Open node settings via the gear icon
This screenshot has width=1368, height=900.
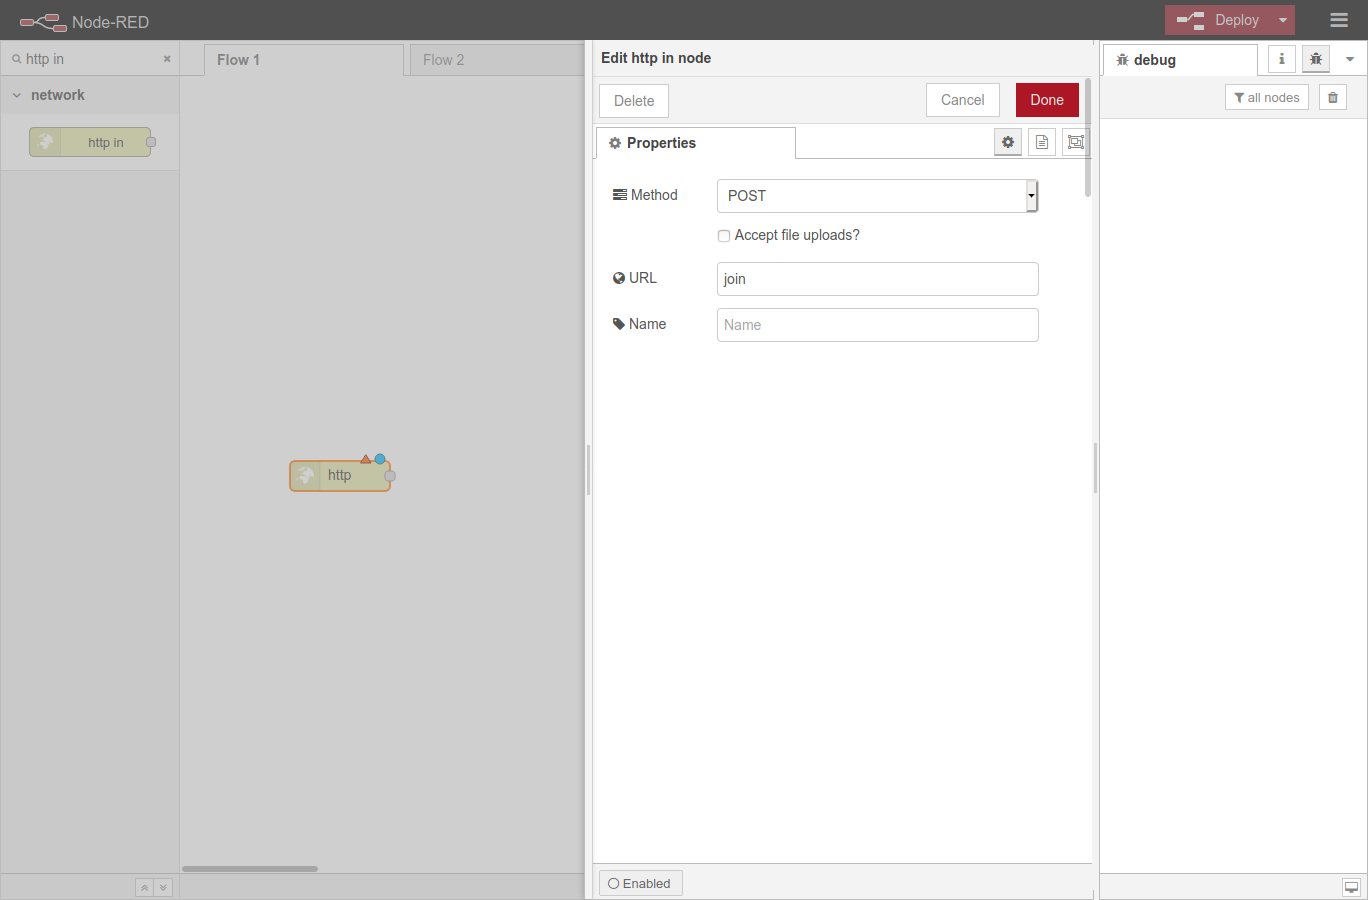click(1007, 141)
